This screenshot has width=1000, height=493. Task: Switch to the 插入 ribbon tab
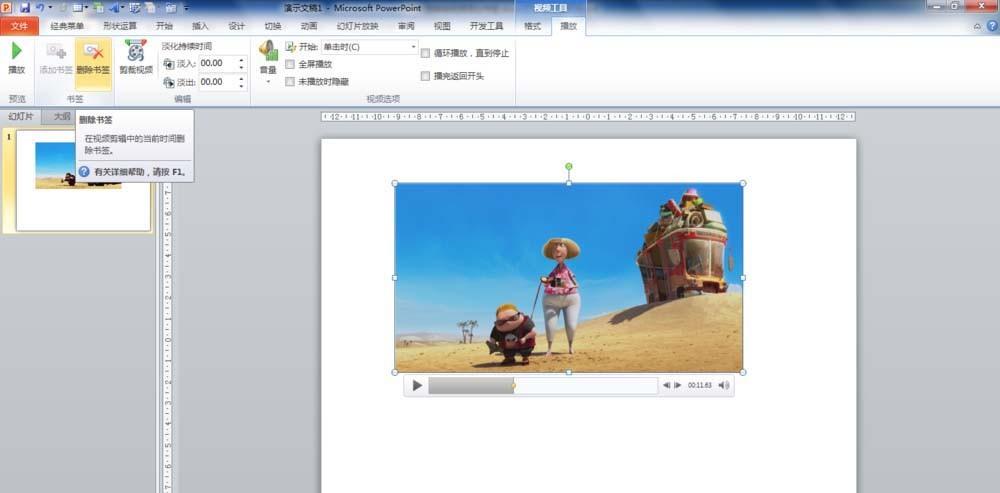point(200,26)
